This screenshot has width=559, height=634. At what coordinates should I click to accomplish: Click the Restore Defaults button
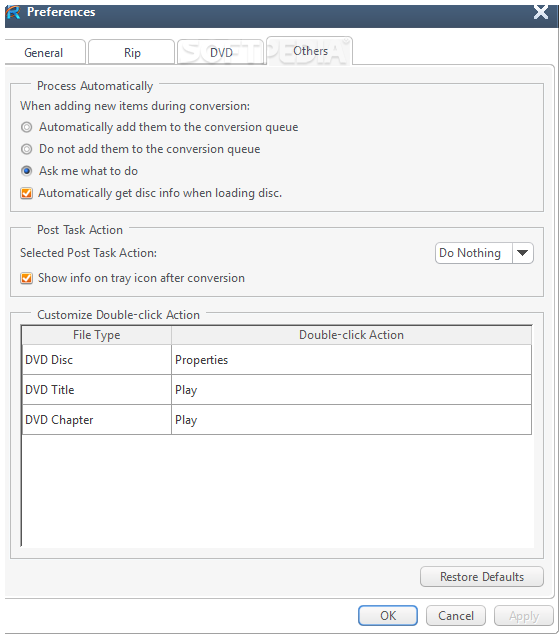coord(482,577)
